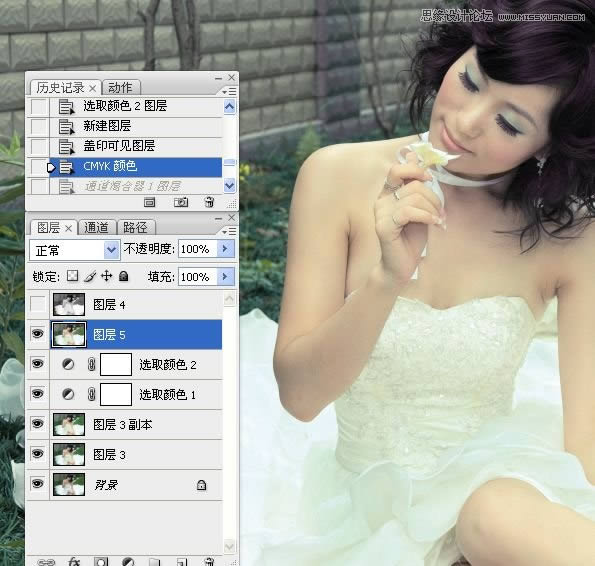Click the lock image pixels brush icon
The width and height of the screenshot is (595, 566).
point(90,276)
